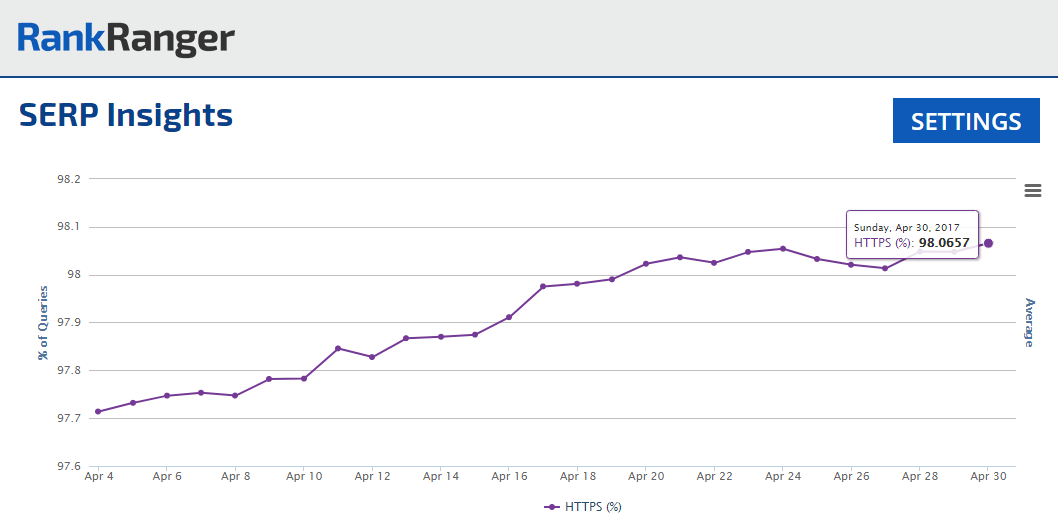
Task: Click the Apr 28 x-axis label
Action: (x=919, y=477)
